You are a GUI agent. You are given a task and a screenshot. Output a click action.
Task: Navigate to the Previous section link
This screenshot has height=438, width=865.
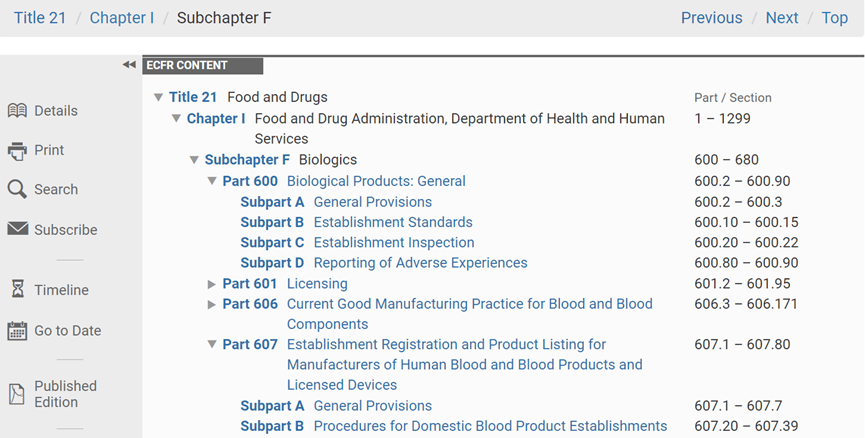711,18
